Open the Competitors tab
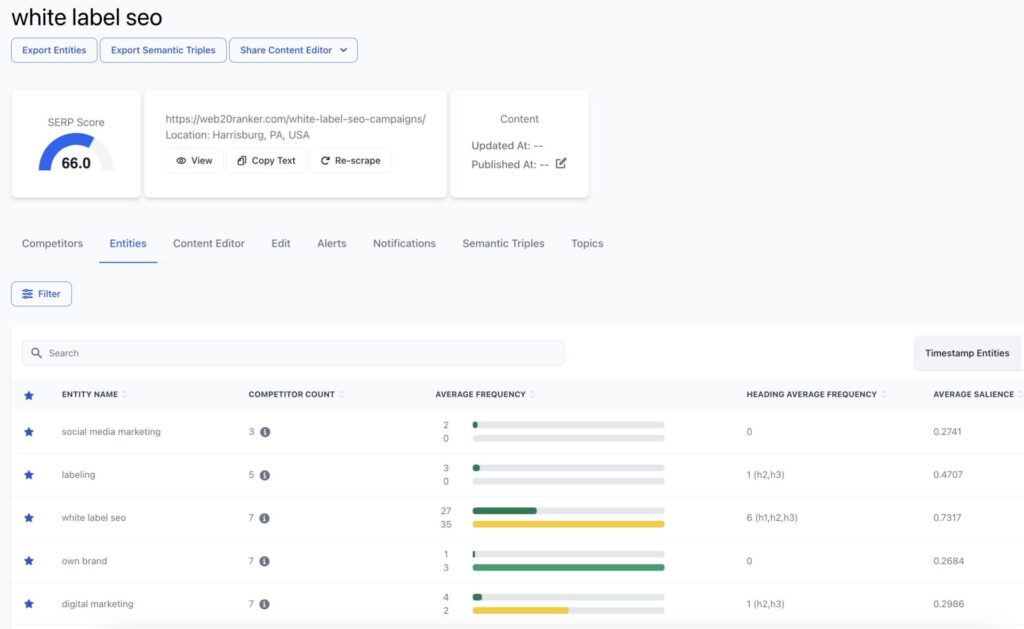Viewport: 1024px width, 629px height. click(x=52, y=243)
